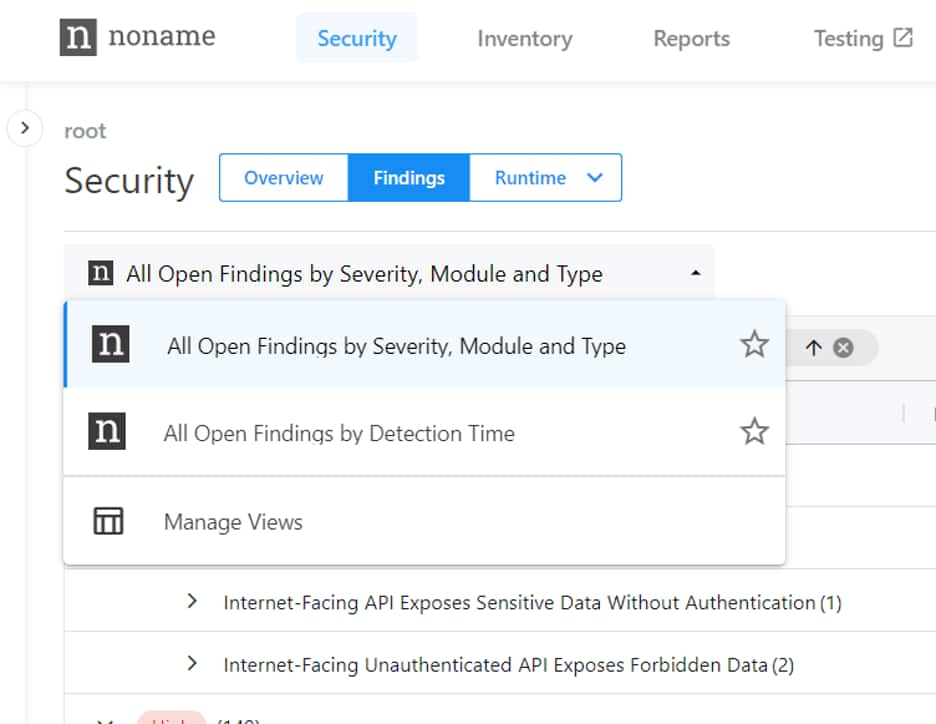Favorite the Detection Time view with its star
The width and height of the screenshot is (936, 724).
point(754,432)
